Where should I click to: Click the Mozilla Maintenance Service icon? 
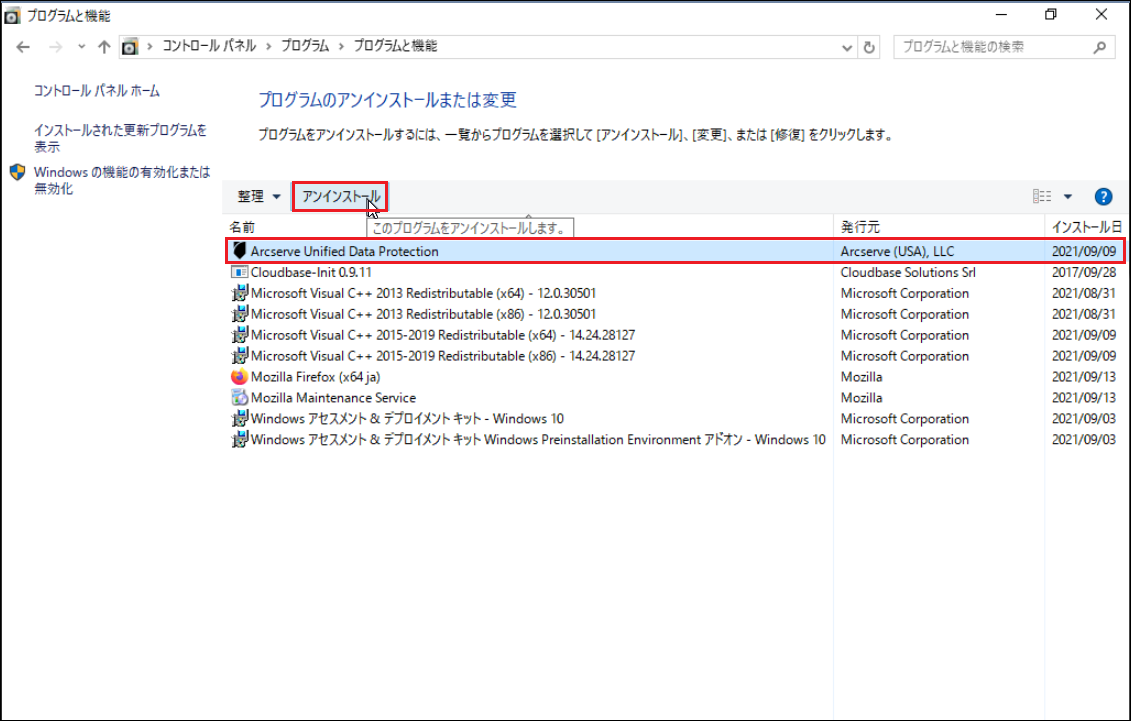[x=239, y=397]
